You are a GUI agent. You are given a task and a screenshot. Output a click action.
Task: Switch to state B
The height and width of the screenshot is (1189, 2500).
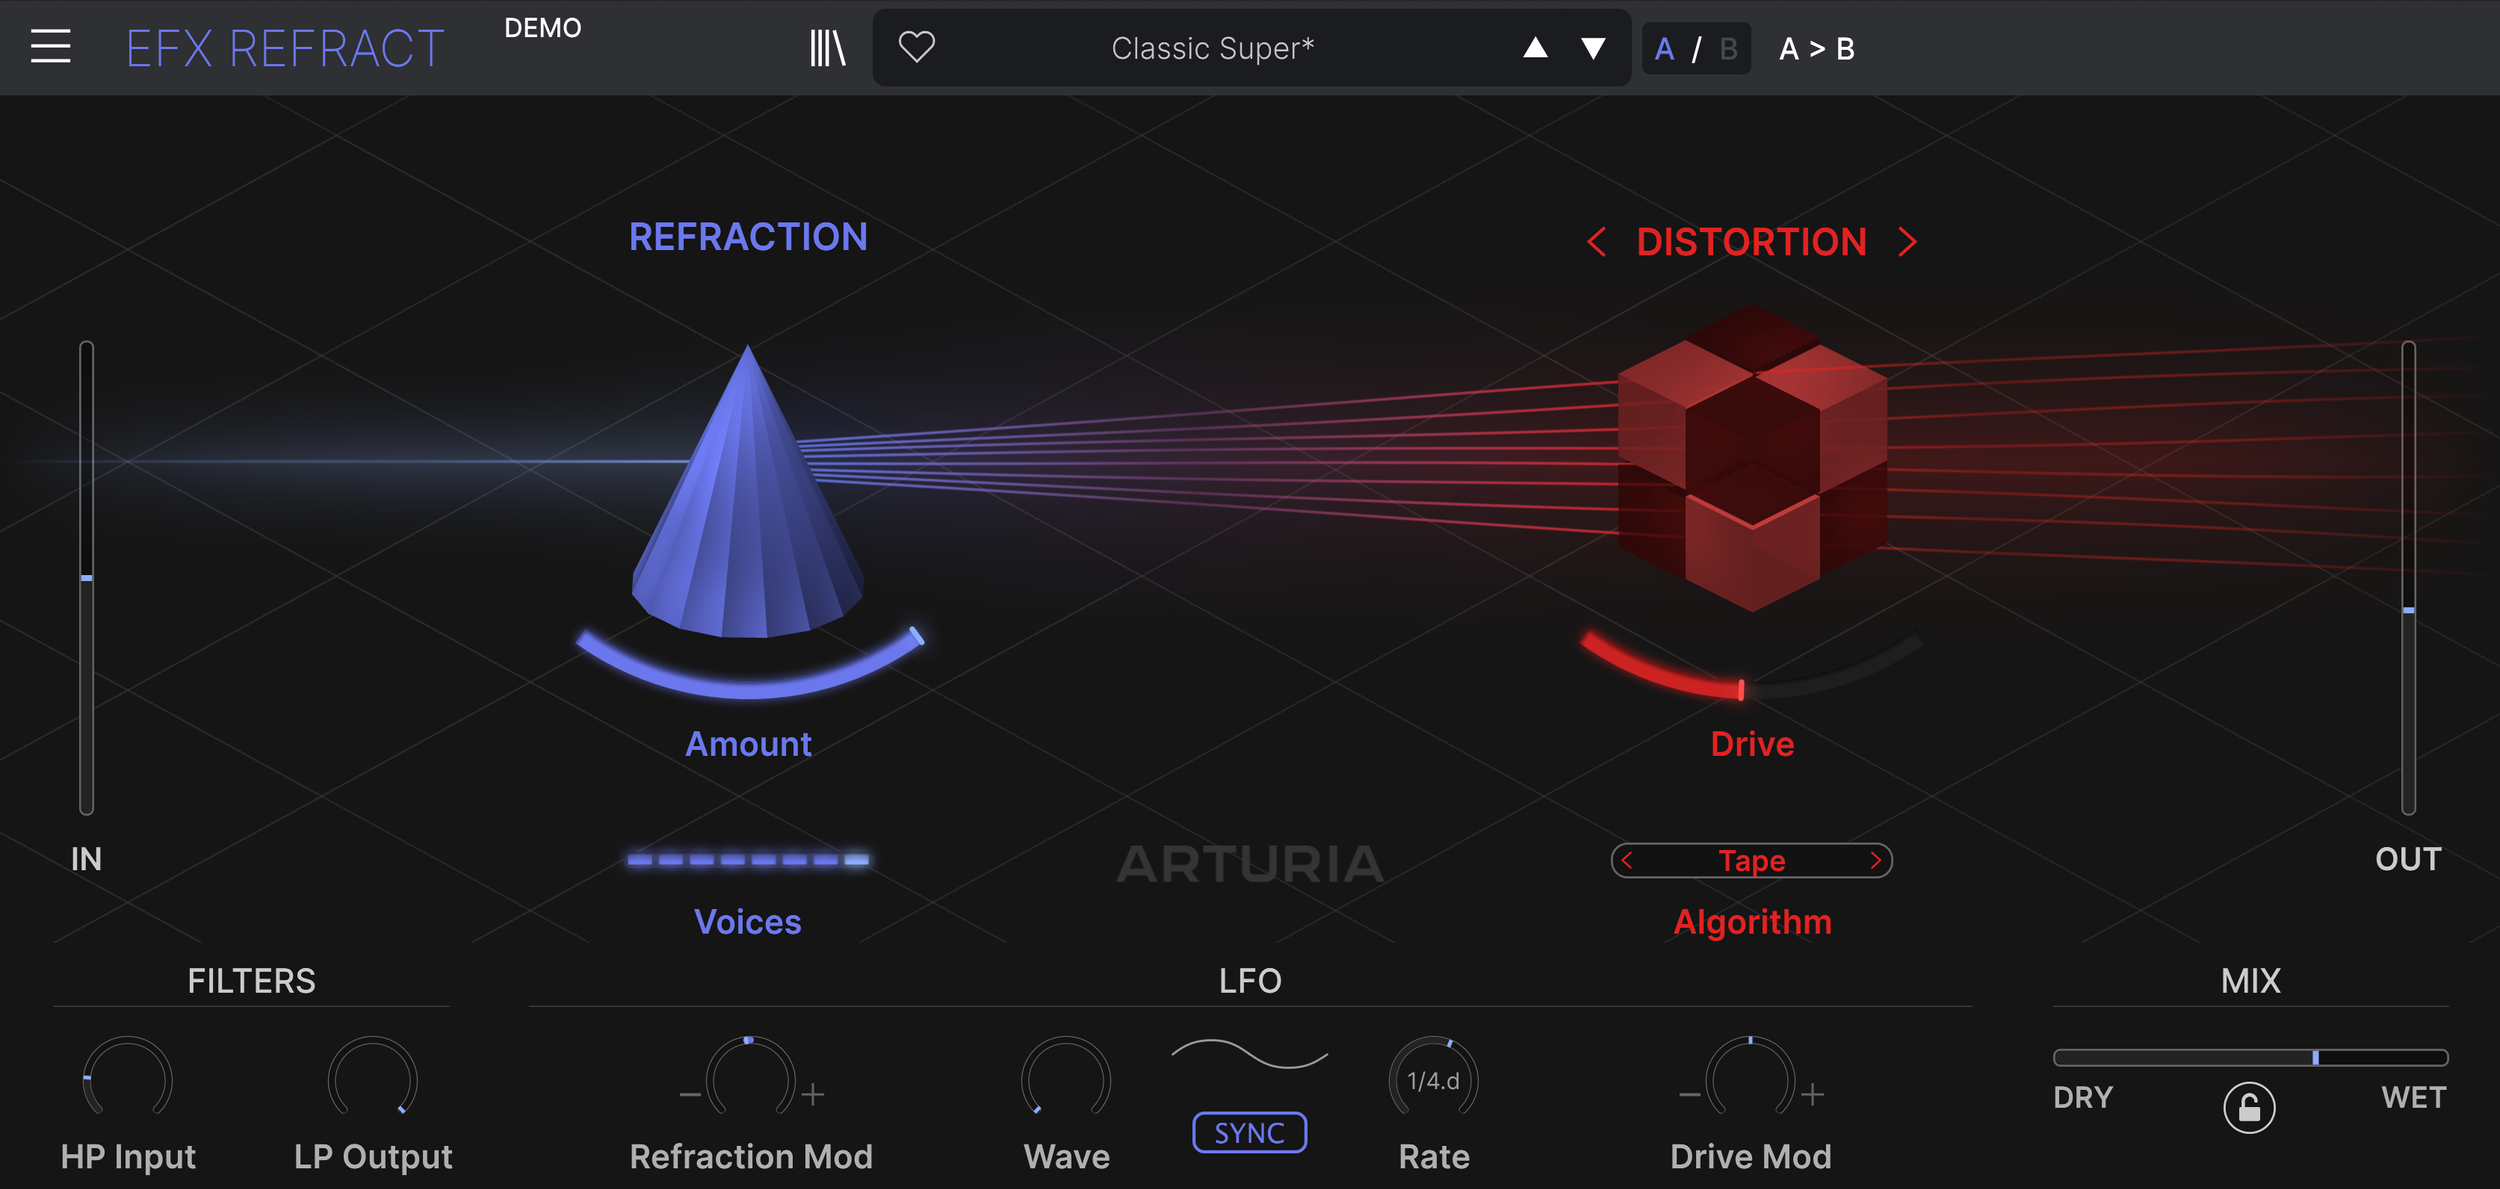point(1728,49)
